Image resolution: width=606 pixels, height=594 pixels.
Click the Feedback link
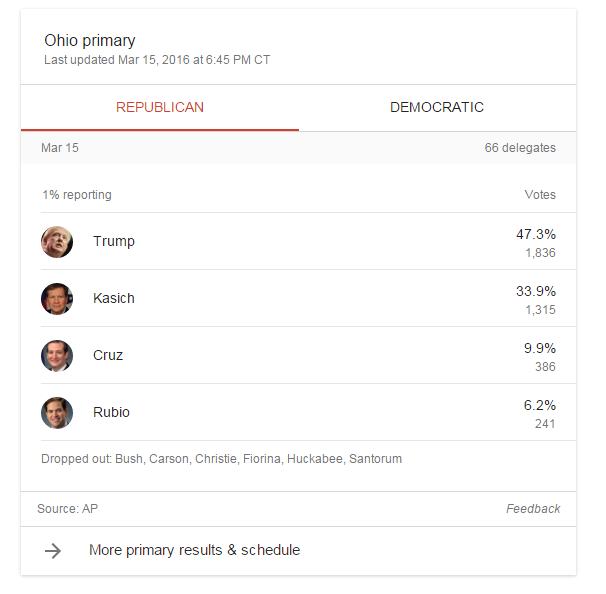click(533, 509)
